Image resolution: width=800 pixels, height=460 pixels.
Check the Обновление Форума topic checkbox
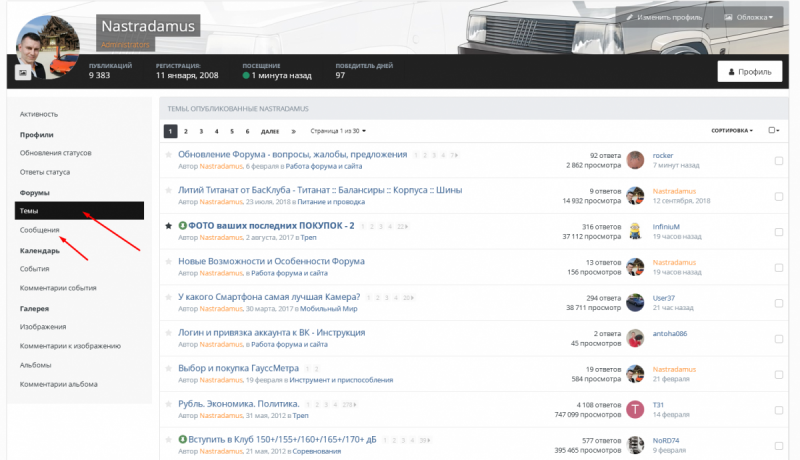tap(779, 161)
